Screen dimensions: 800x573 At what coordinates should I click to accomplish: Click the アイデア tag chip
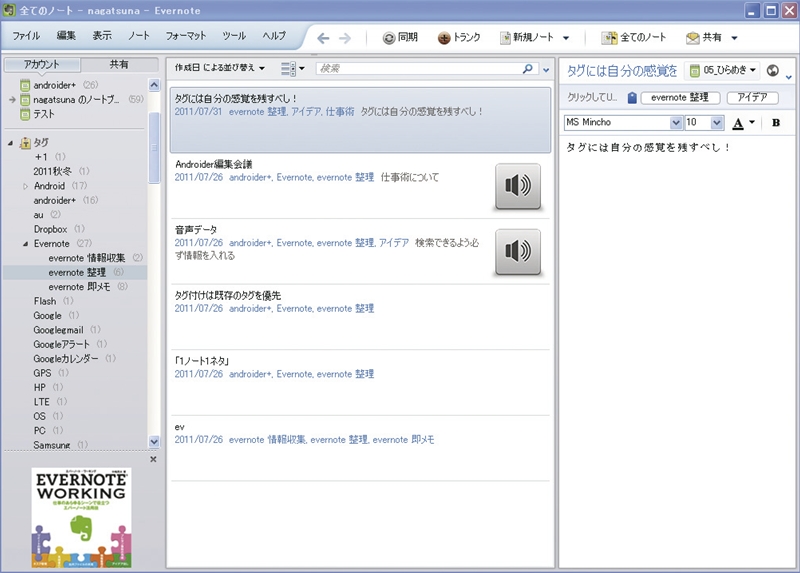pyautogui.click(x=752, y=97)
